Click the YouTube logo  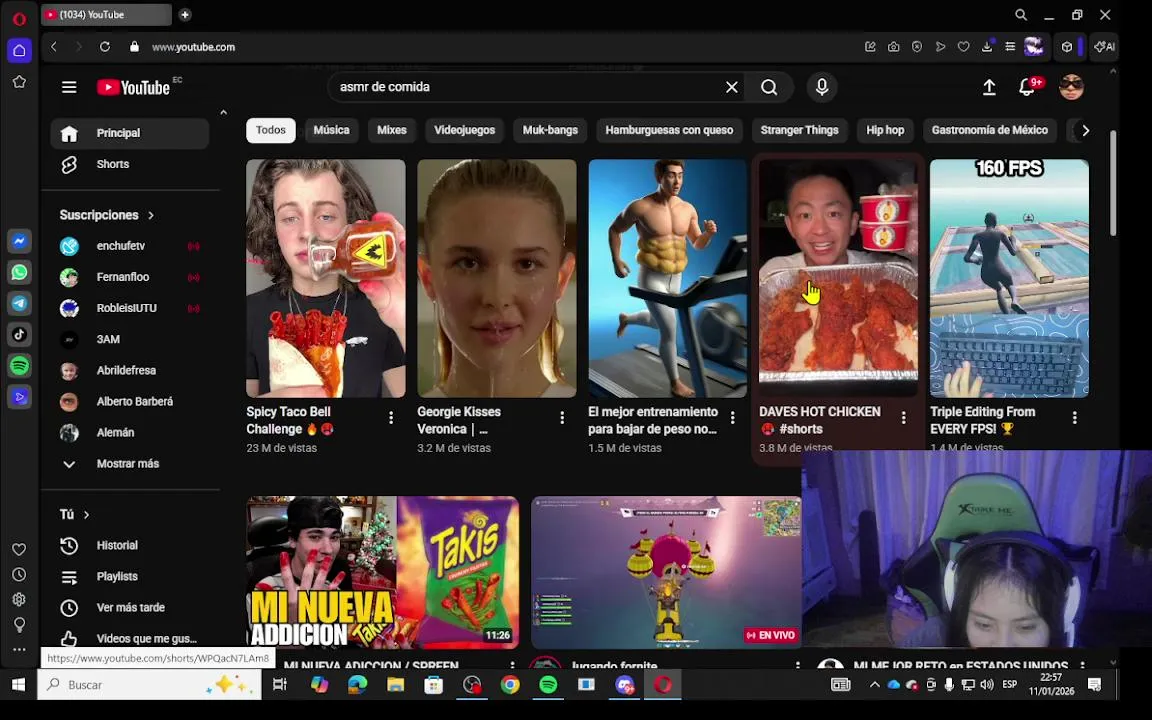pyautogui.click(x=134, y=87)
